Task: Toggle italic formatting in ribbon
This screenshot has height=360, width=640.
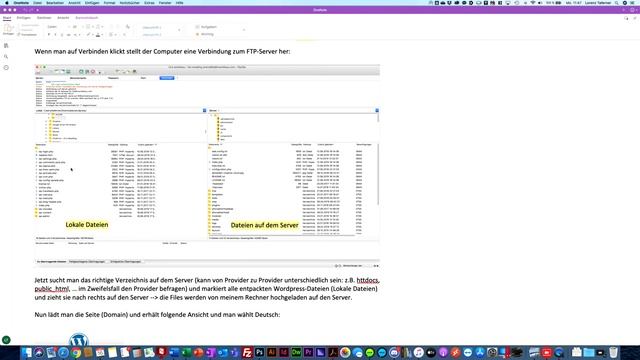Action: (x=56, y=35)
